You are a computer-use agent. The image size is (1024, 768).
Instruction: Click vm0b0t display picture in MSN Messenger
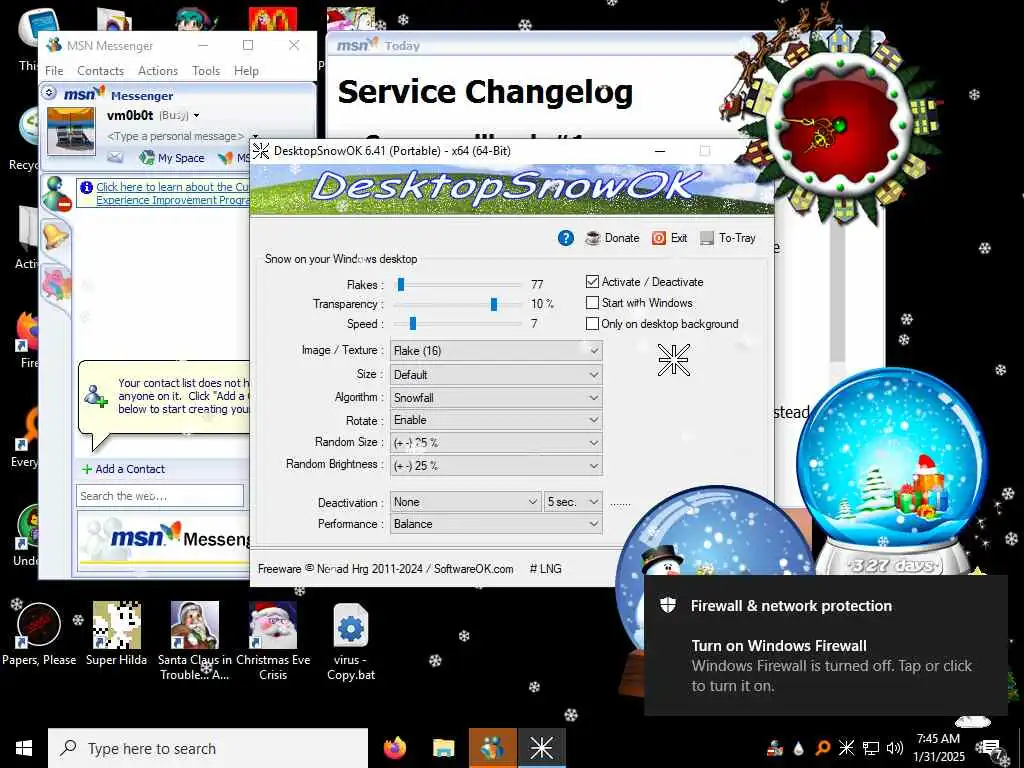click(71, 132)
